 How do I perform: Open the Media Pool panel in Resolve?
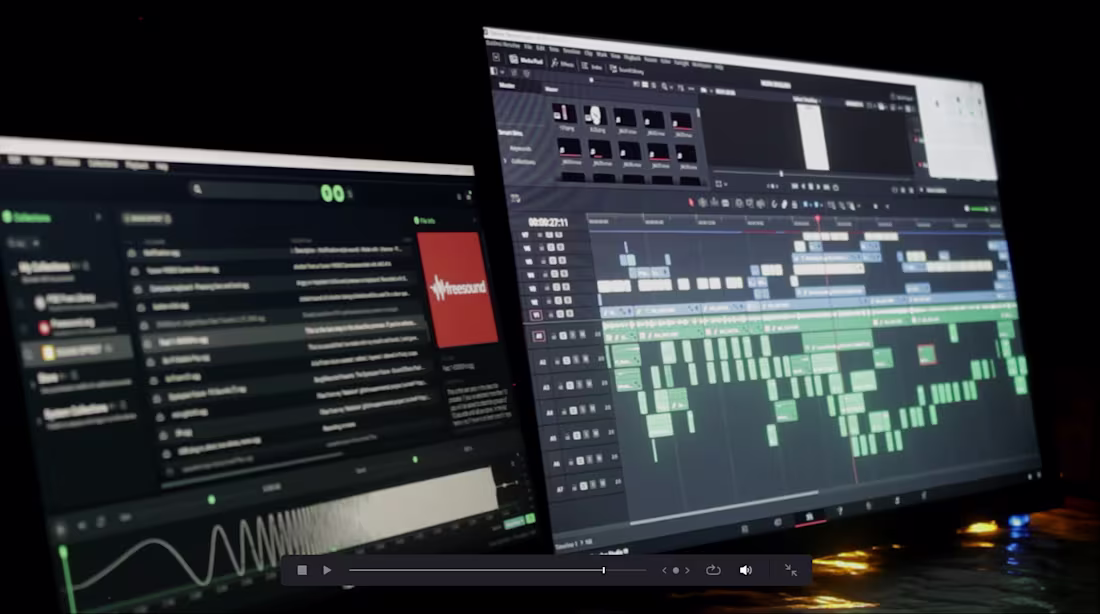coord(526,60)
